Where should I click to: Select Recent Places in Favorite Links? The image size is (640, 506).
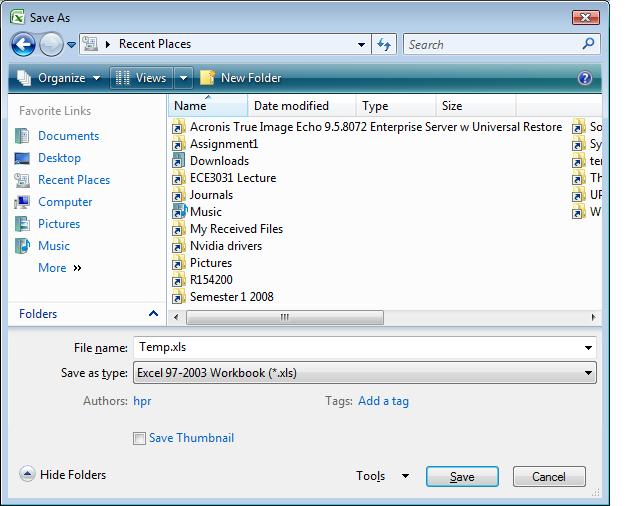click(74, 180)
